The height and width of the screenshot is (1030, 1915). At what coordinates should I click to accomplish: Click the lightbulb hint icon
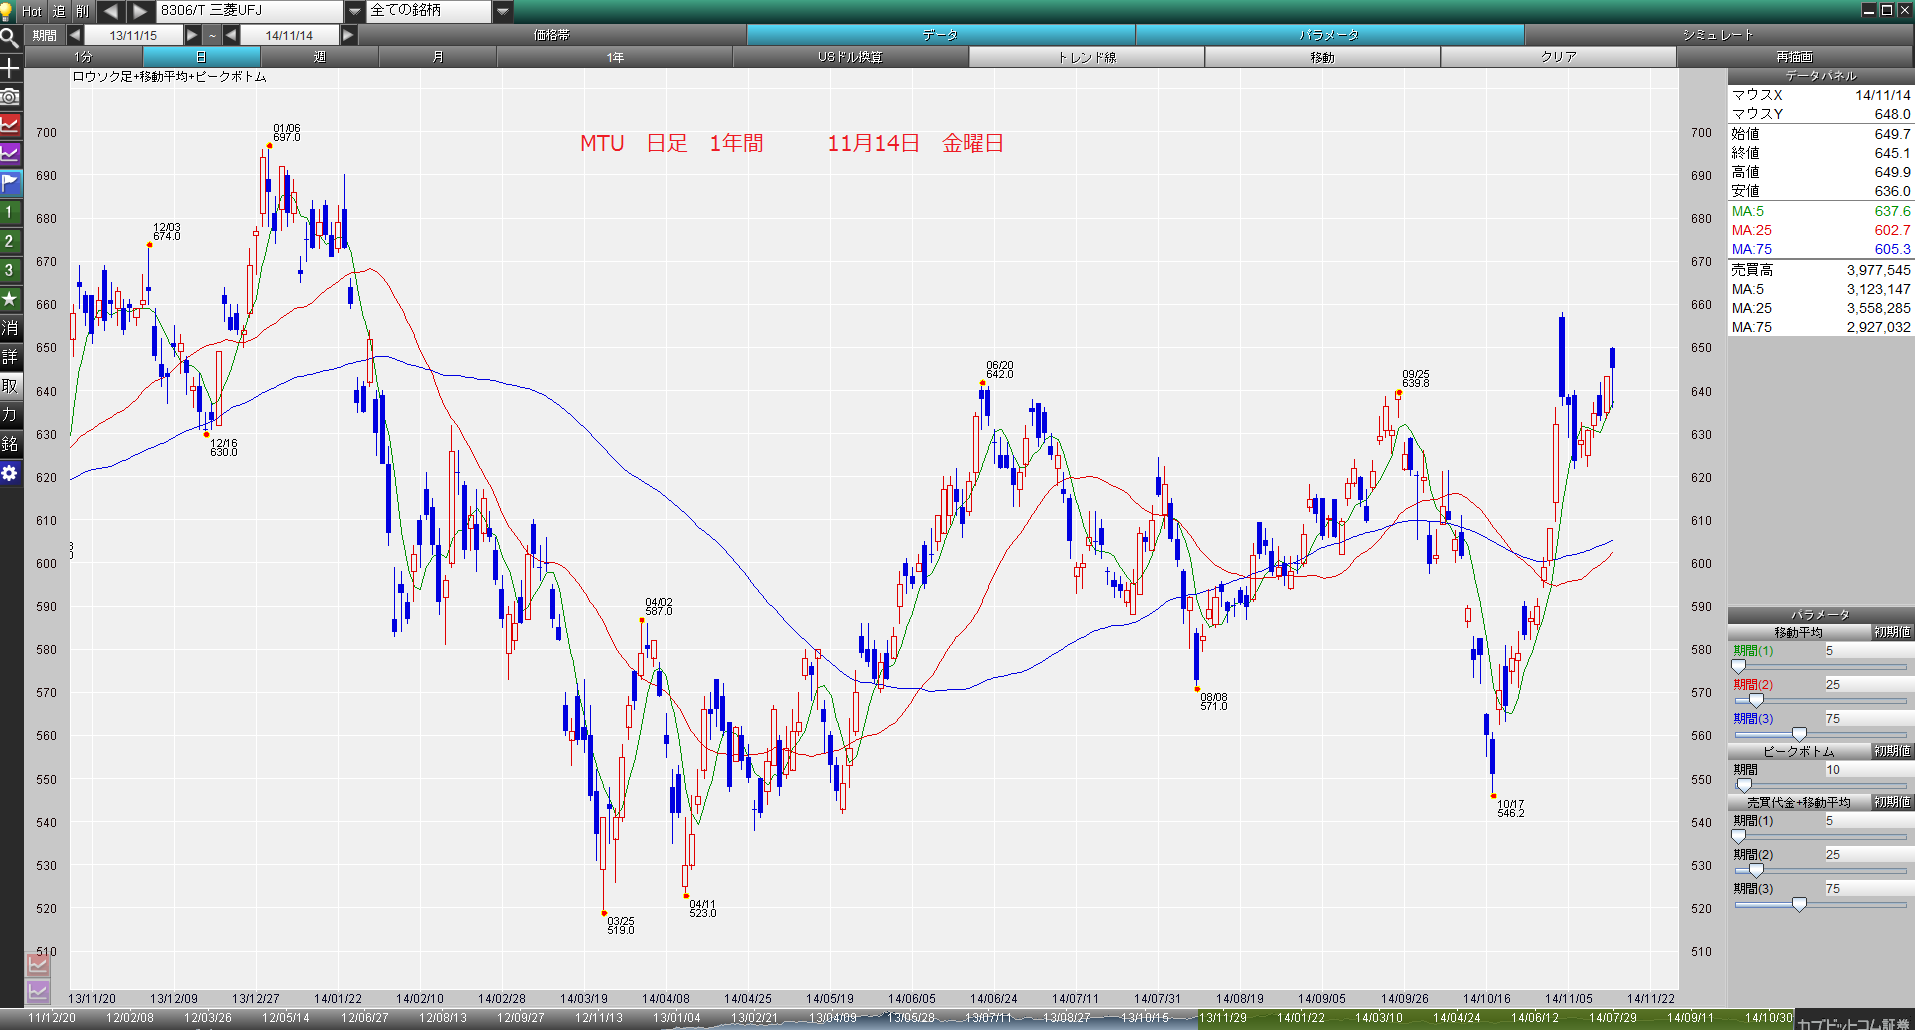[6, 11]
